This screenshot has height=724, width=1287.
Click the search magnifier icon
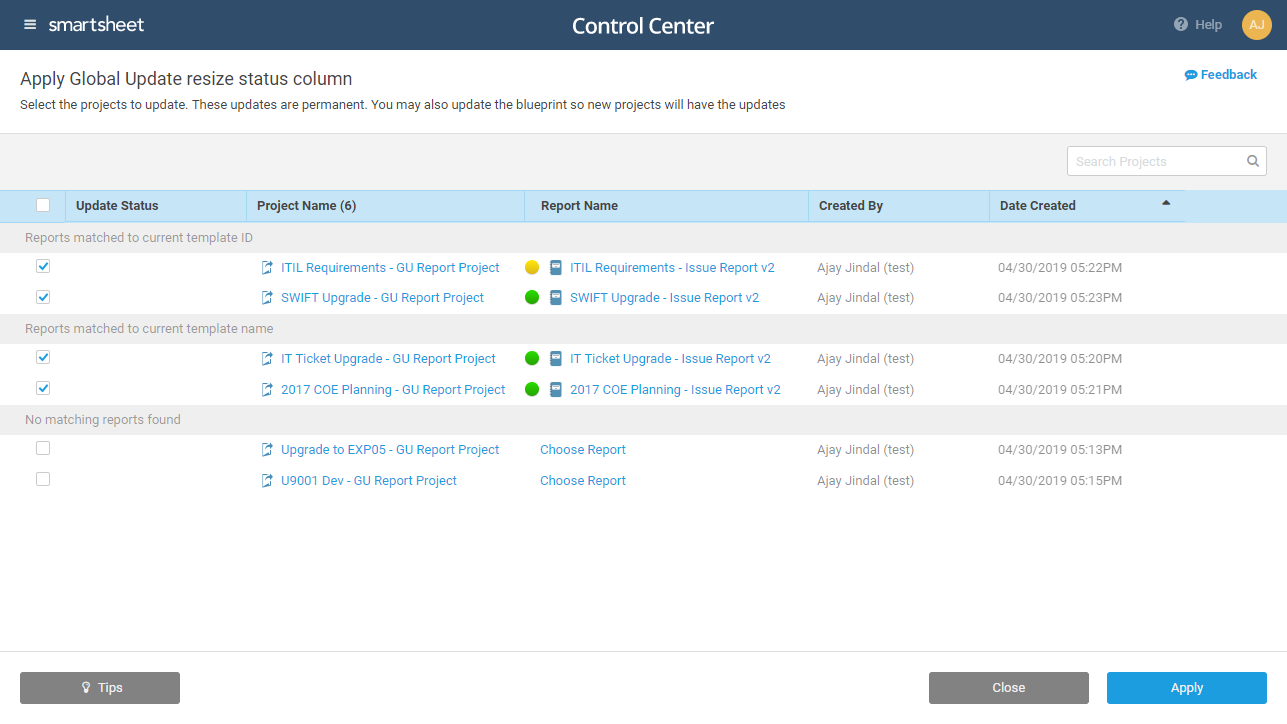[1253, 161]
